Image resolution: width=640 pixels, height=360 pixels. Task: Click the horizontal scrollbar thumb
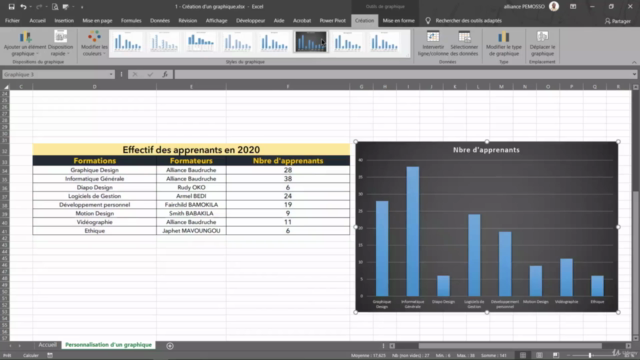[x=510, y=346]
